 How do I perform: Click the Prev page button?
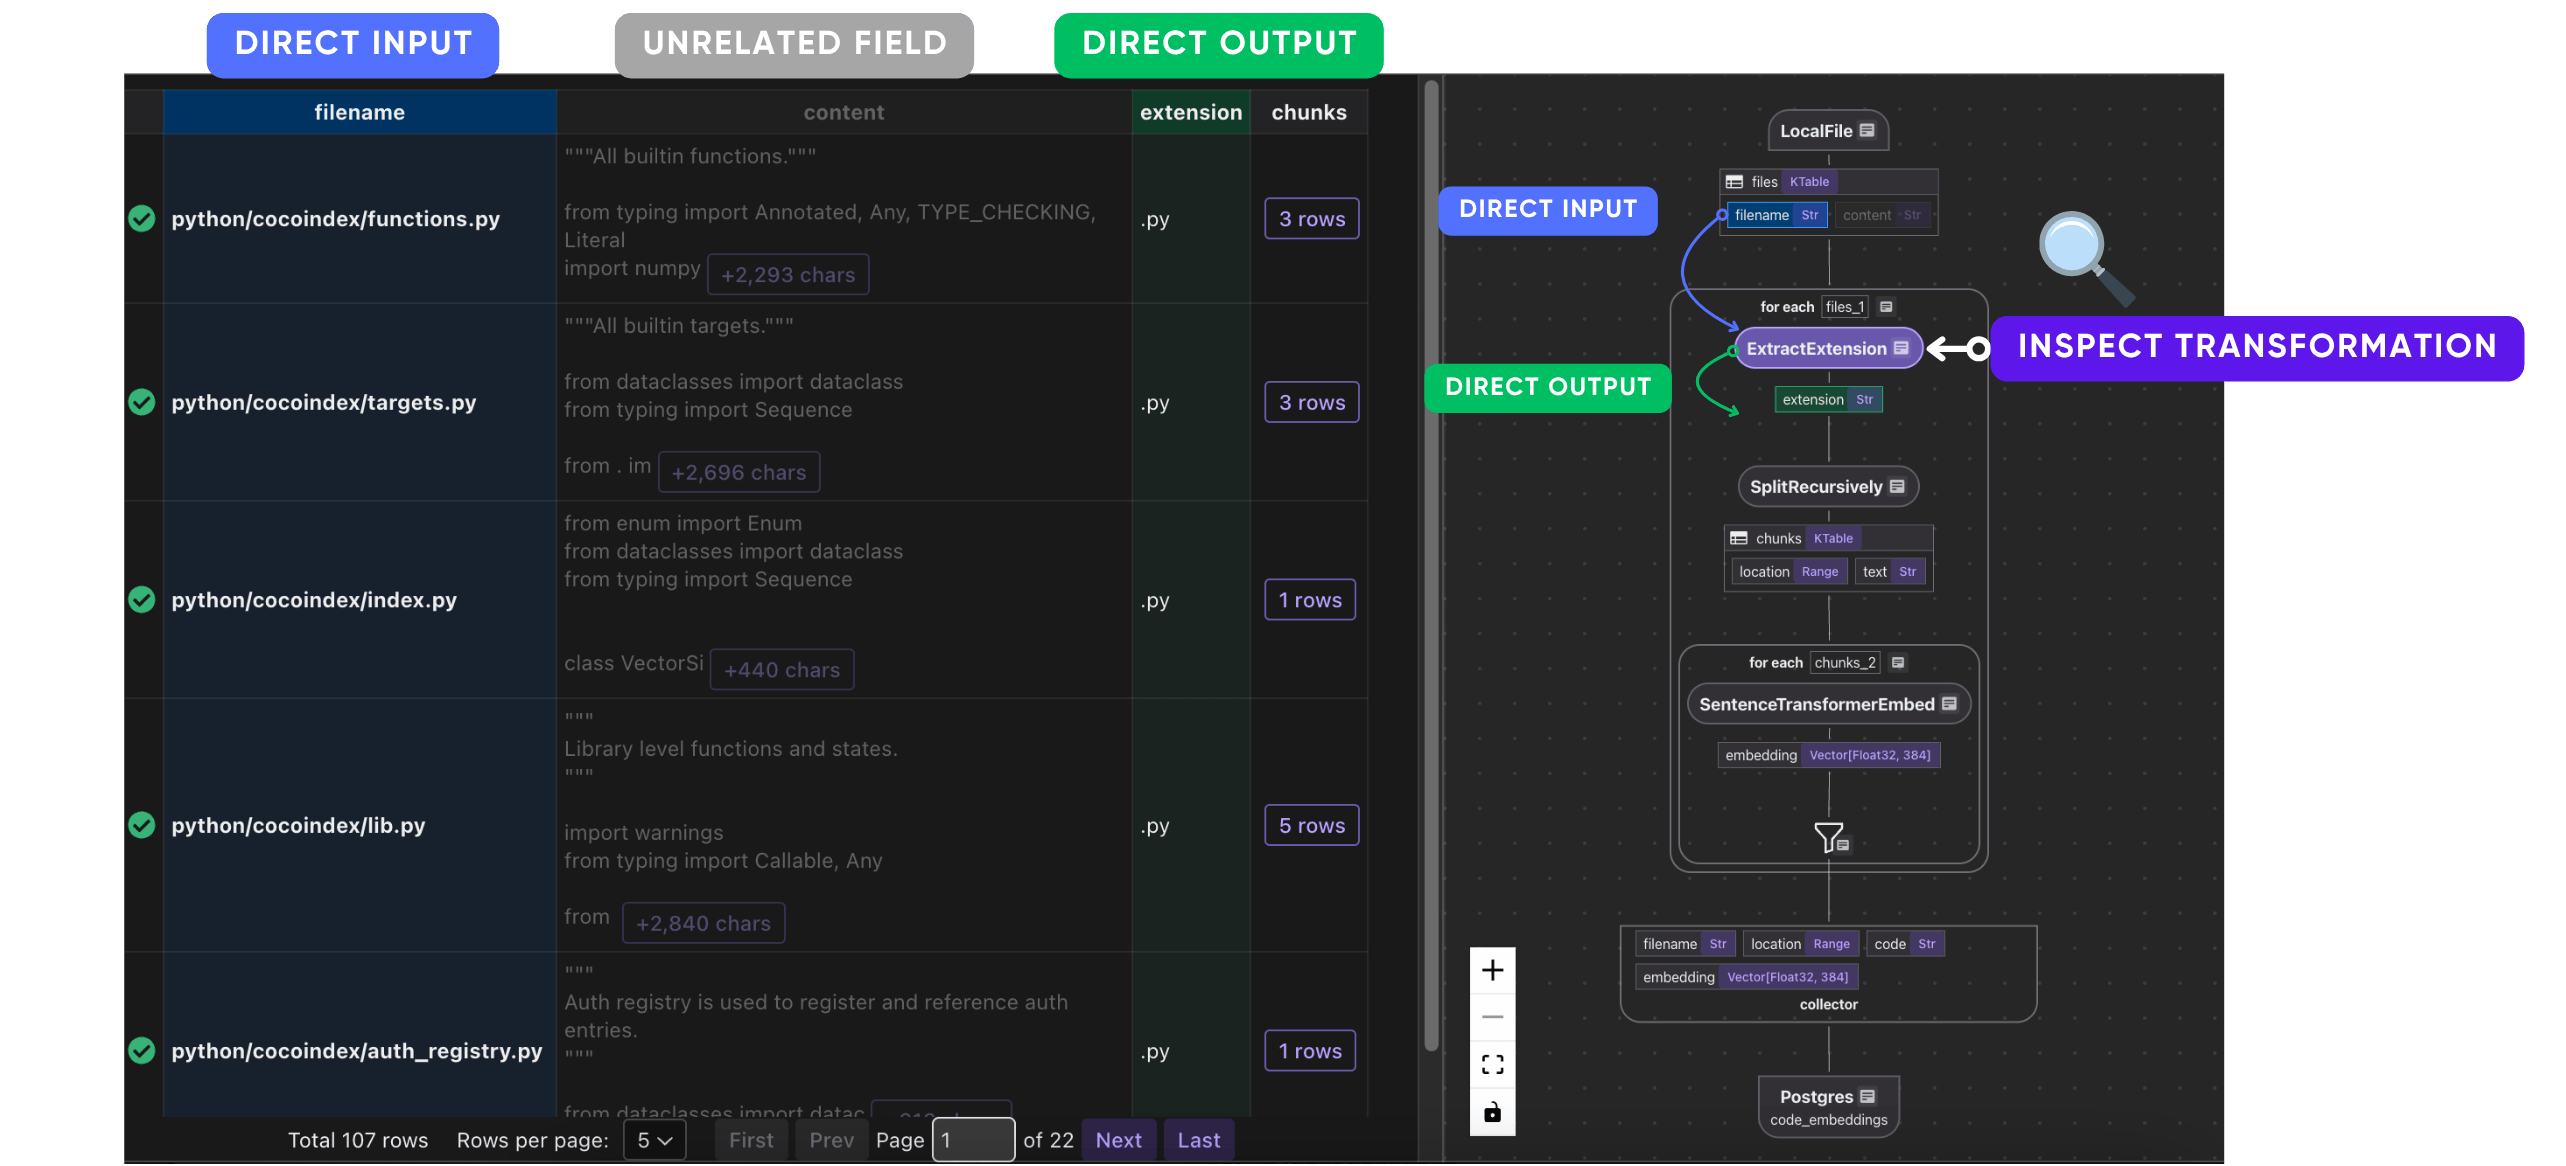(x=831, y=1140)
